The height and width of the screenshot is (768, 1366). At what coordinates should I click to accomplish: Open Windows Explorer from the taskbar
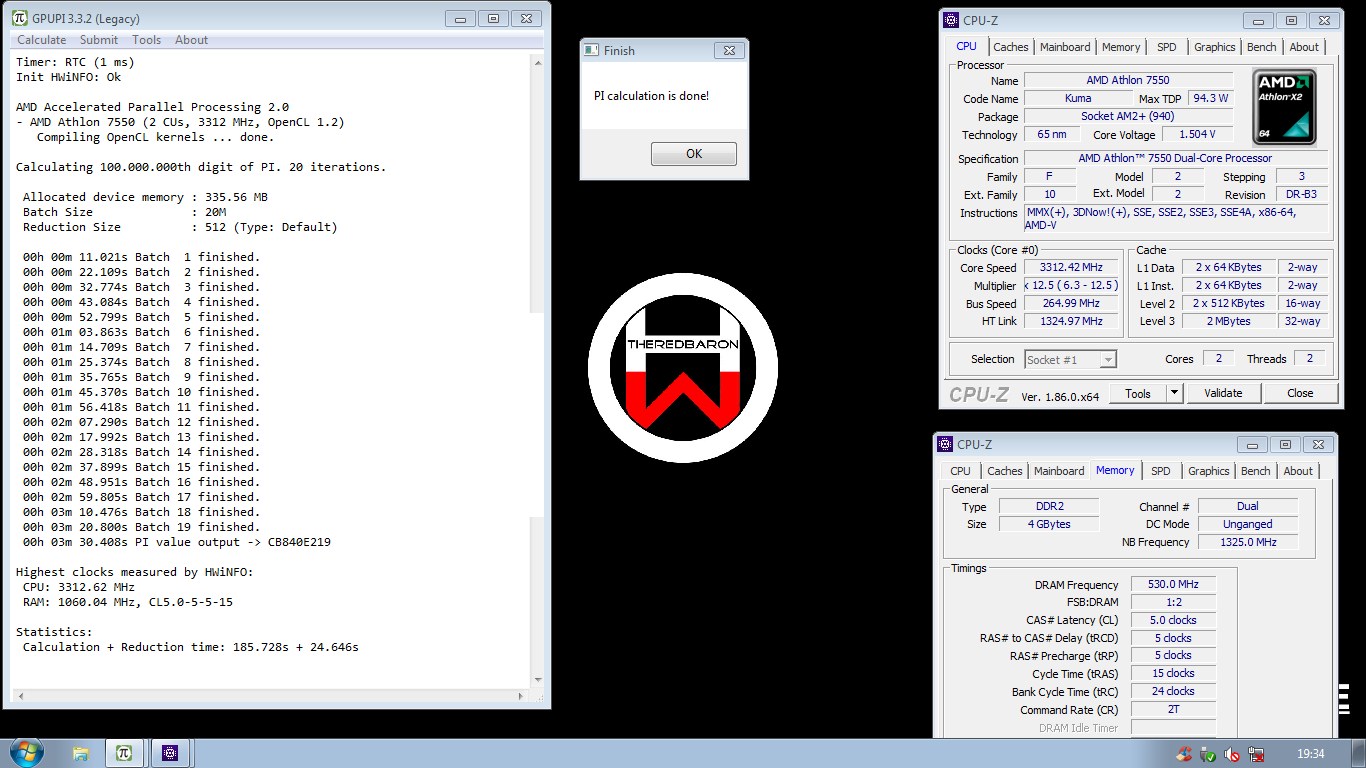coord(81,753)
